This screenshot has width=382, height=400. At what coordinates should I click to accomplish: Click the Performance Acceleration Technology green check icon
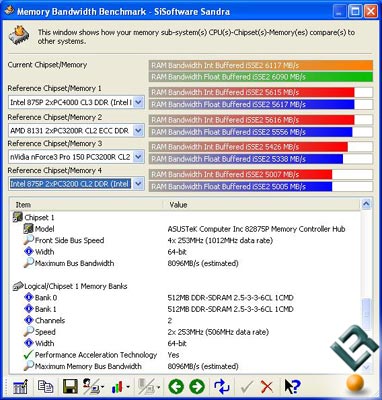(x=28, y=355)
